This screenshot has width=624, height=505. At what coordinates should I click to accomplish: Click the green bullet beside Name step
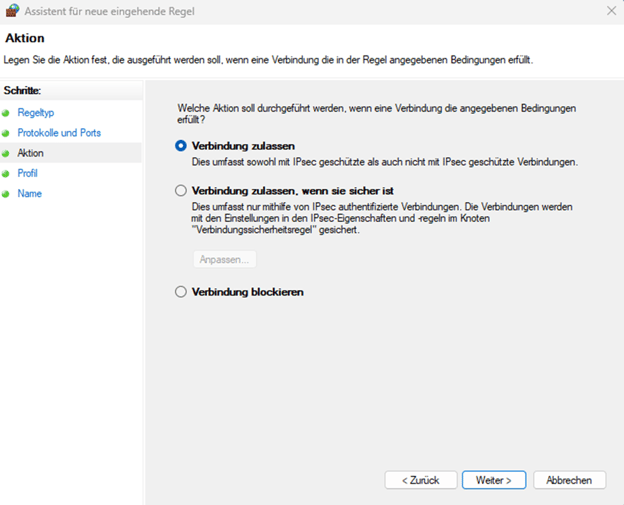tap(7, 194)
